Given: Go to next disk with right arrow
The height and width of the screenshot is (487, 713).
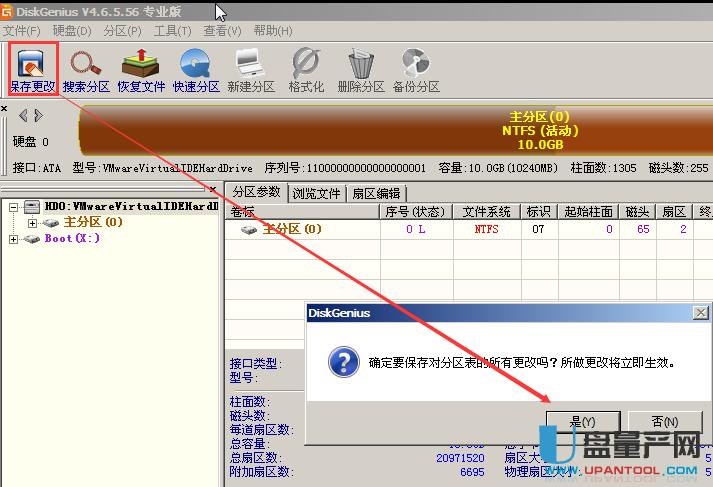Looking at the screenshot, I should (39, 115).
